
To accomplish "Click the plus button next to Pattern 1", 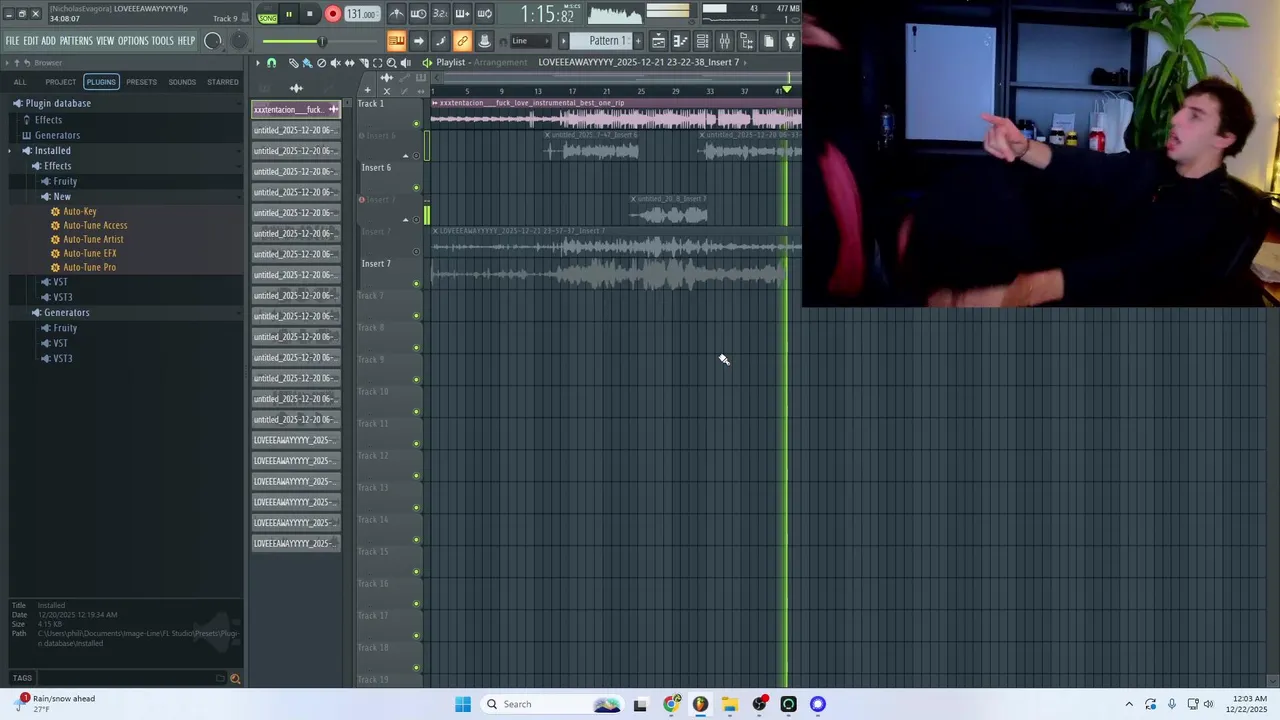I will coord(637,41).
